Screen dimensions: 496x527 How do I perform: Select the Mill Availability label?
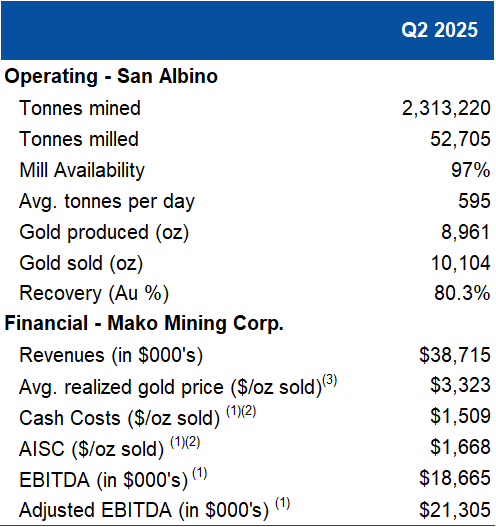(82, 170)
